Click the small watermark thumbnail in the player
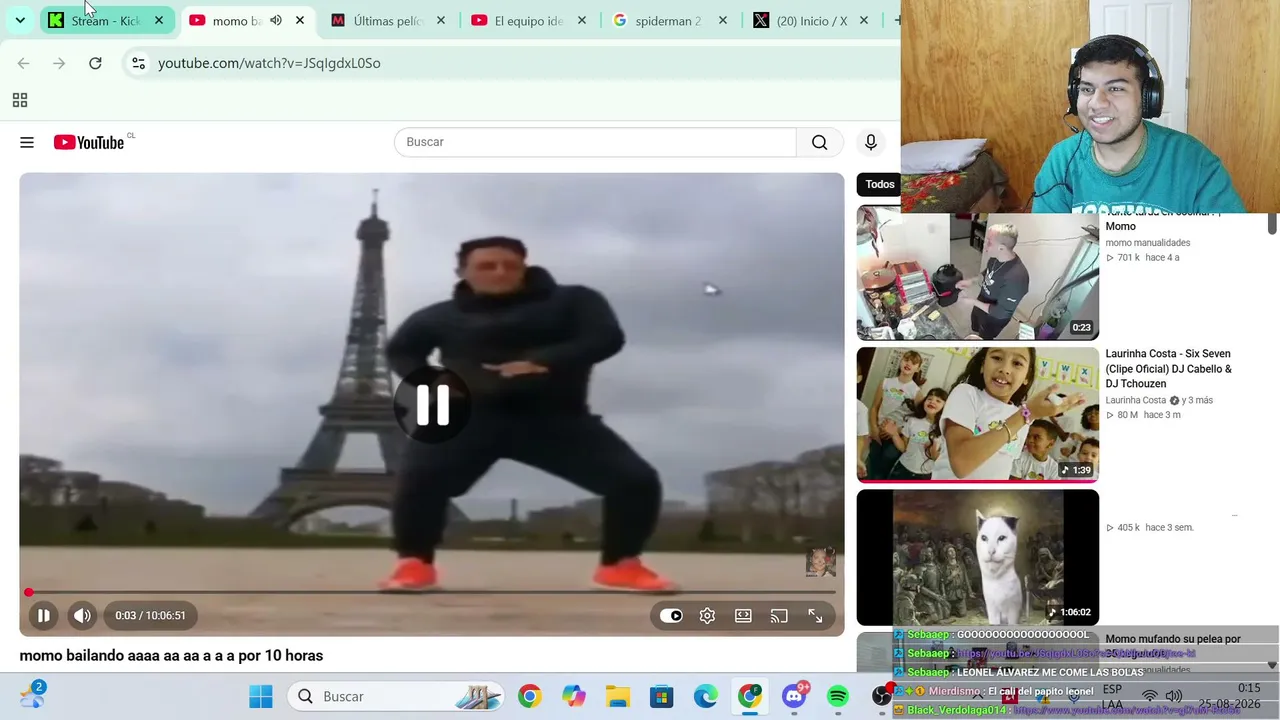This screenshot has width=1280, height=720. point(820,562)
